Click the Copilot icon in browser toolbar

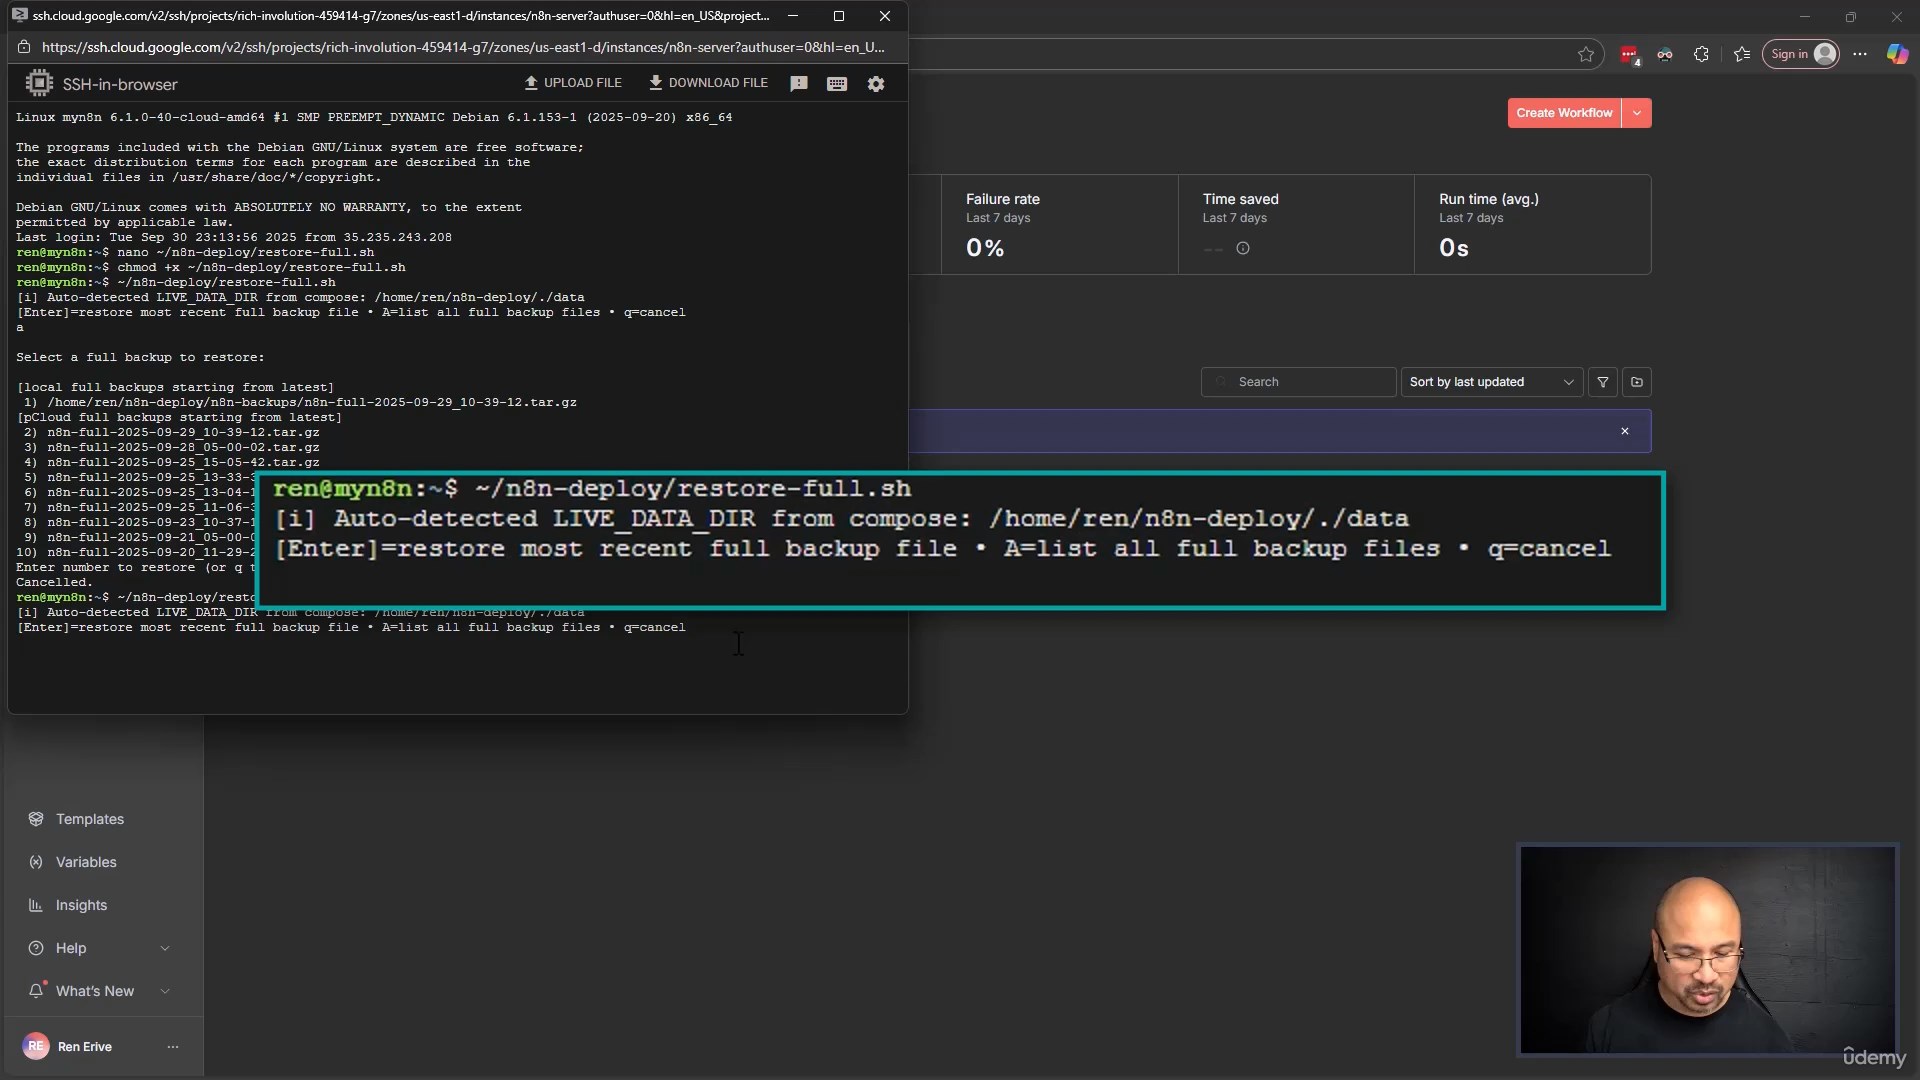(x=1897, y=55)
